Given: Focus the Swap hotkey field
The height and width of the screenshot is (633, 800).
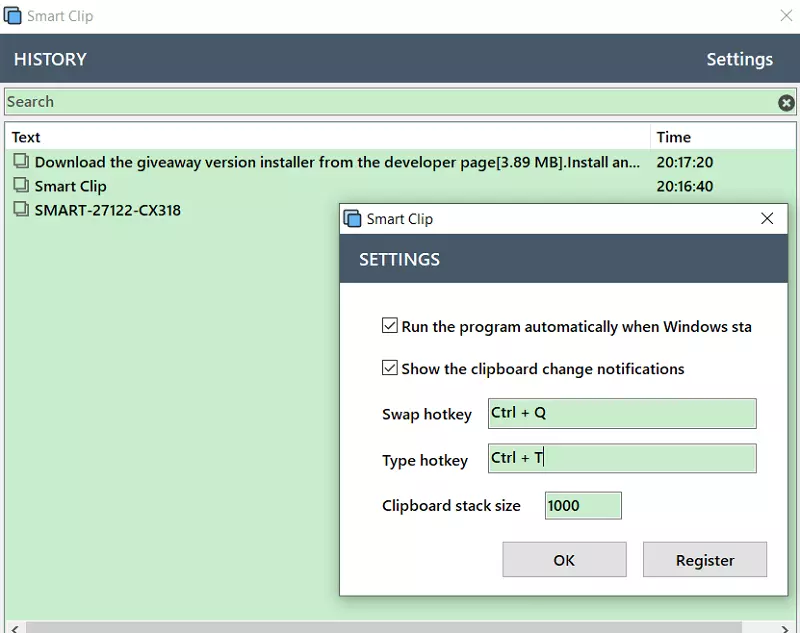Looking at the screenshot, I should [x=621, y=413].
